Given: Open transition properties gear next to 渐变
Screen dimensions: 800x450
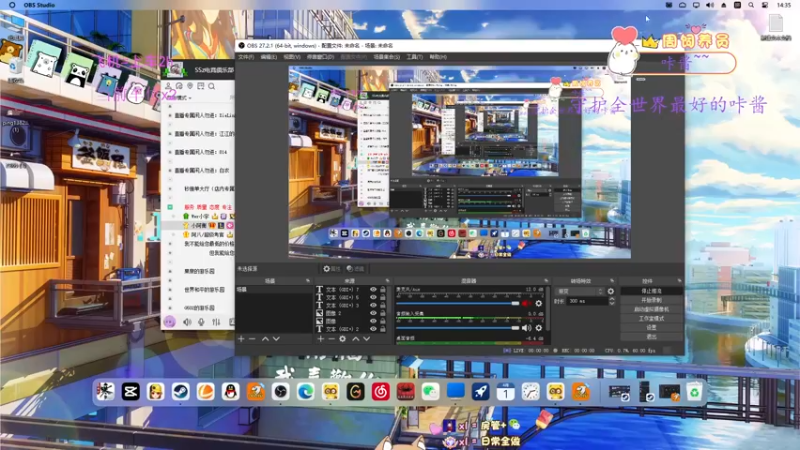Looking at the screenshot, I should pyautogui.click(x=611, y=291).
